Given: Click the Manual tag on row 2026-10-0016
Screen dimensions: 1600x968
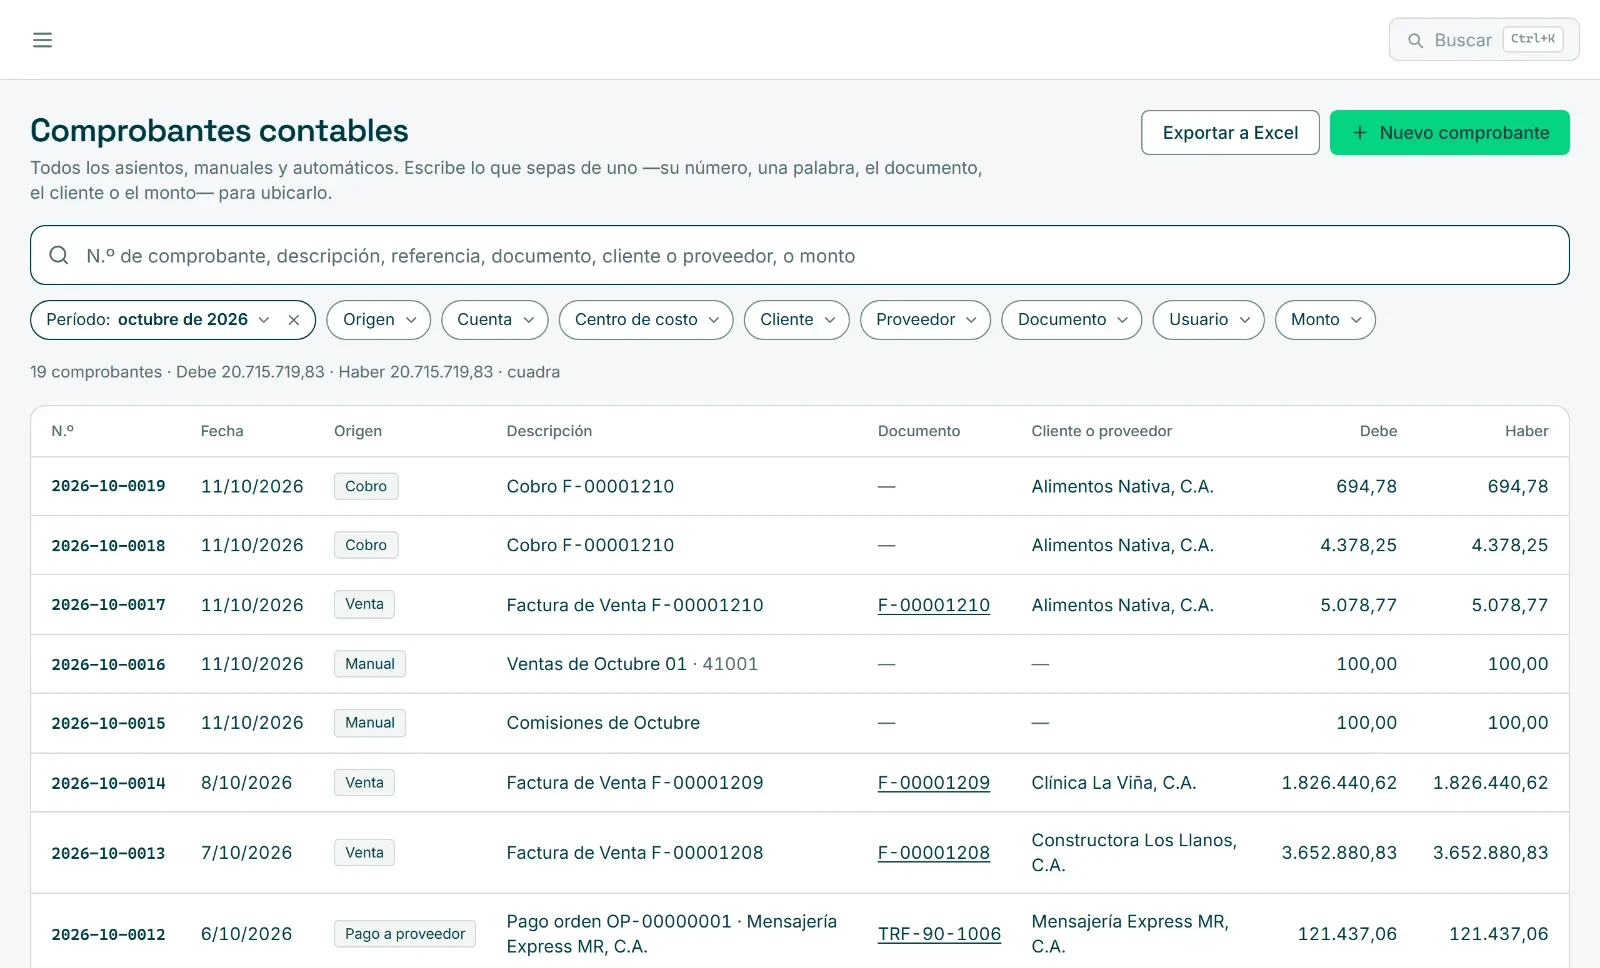Looking at the screenshot, I should (x=370, y=664).
